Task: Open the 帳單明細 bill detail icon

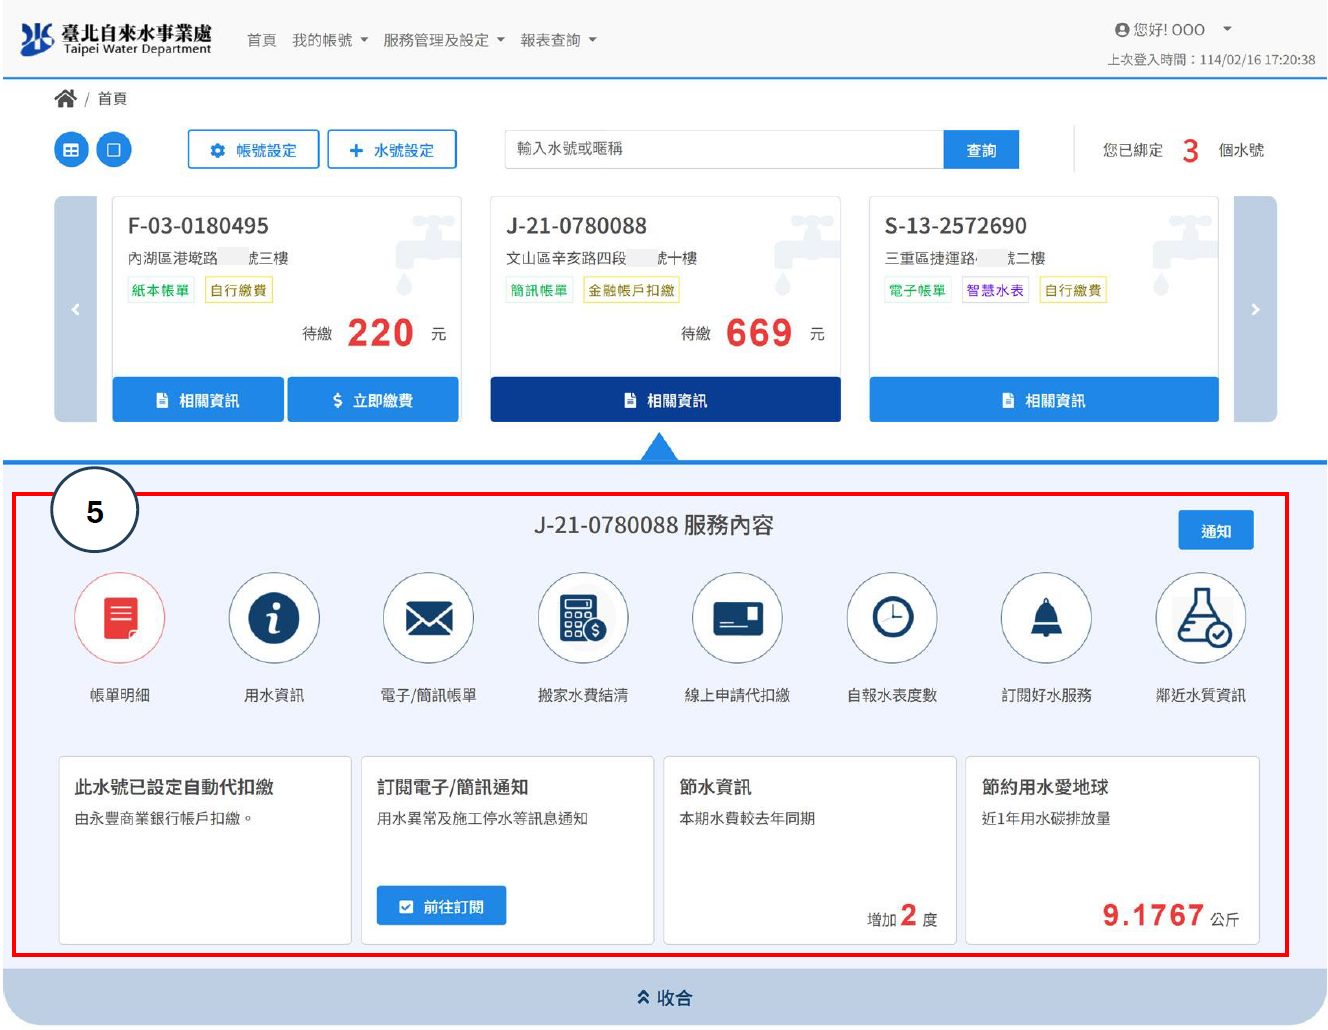Action: 119,618
